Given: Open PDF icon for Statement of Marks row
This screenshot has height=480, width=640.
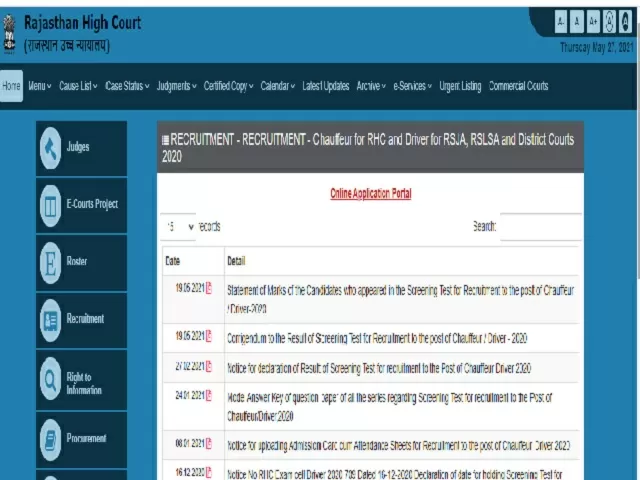Looking at the screenshot, I should point(209,288).
